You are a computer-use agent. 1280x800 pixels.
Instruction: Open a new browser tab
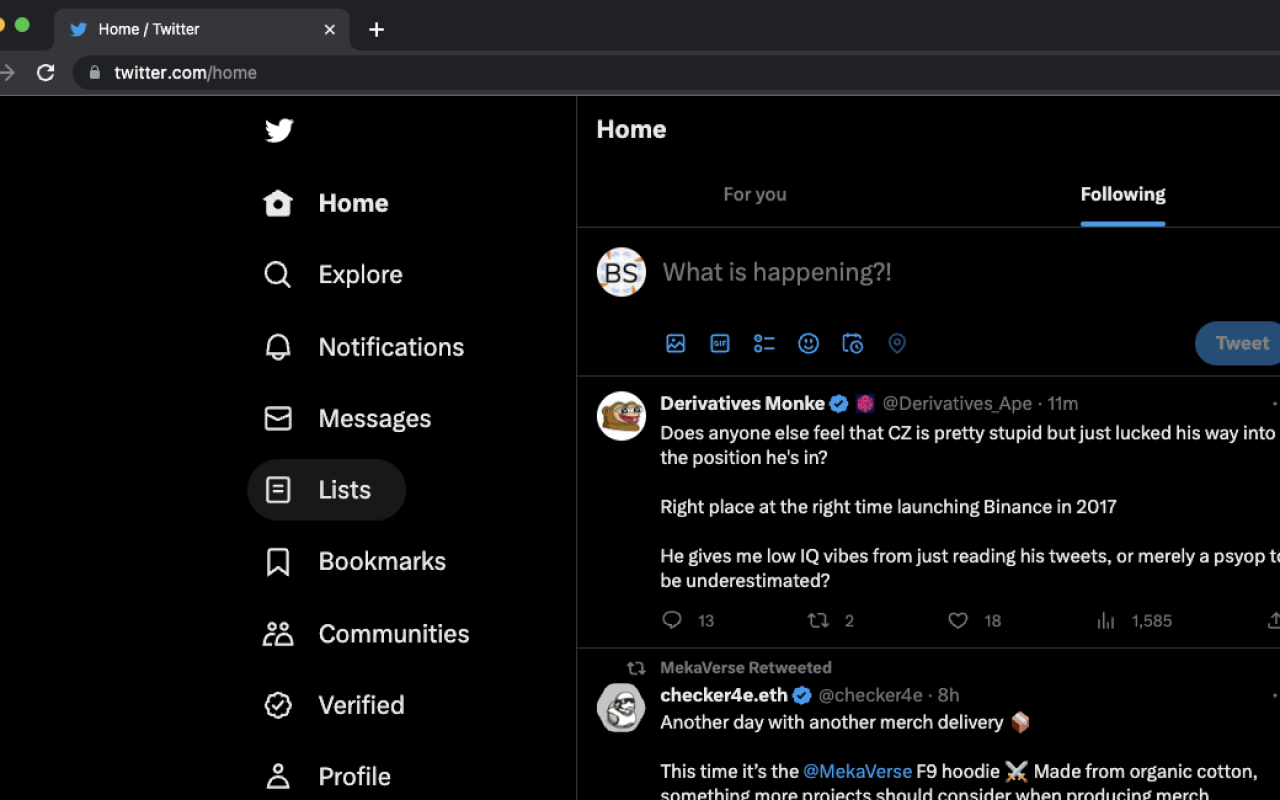[x=376, y=29]
